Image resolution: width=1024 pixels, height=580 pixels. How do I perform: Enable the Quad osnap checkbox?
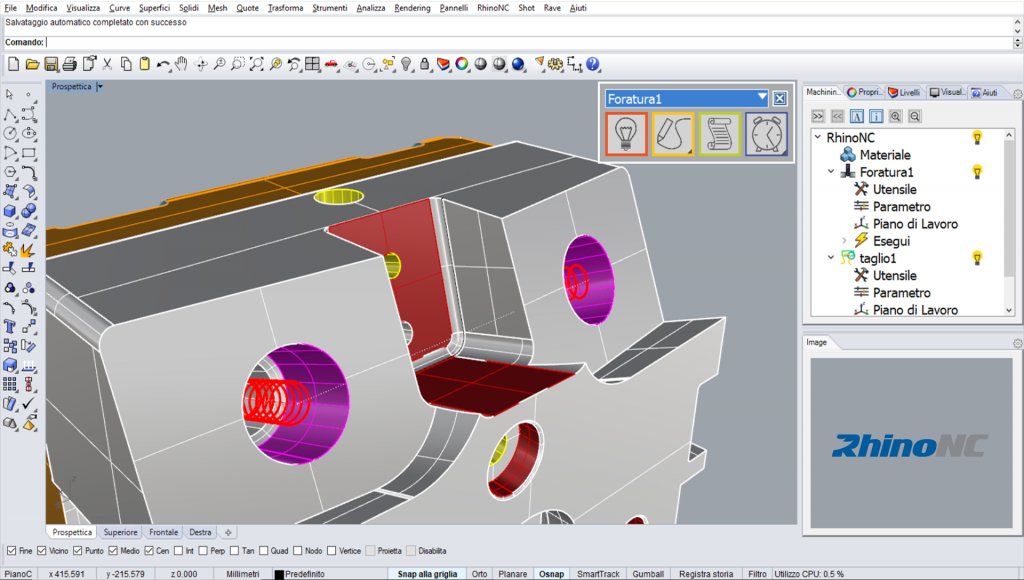(x=264, y=551)
